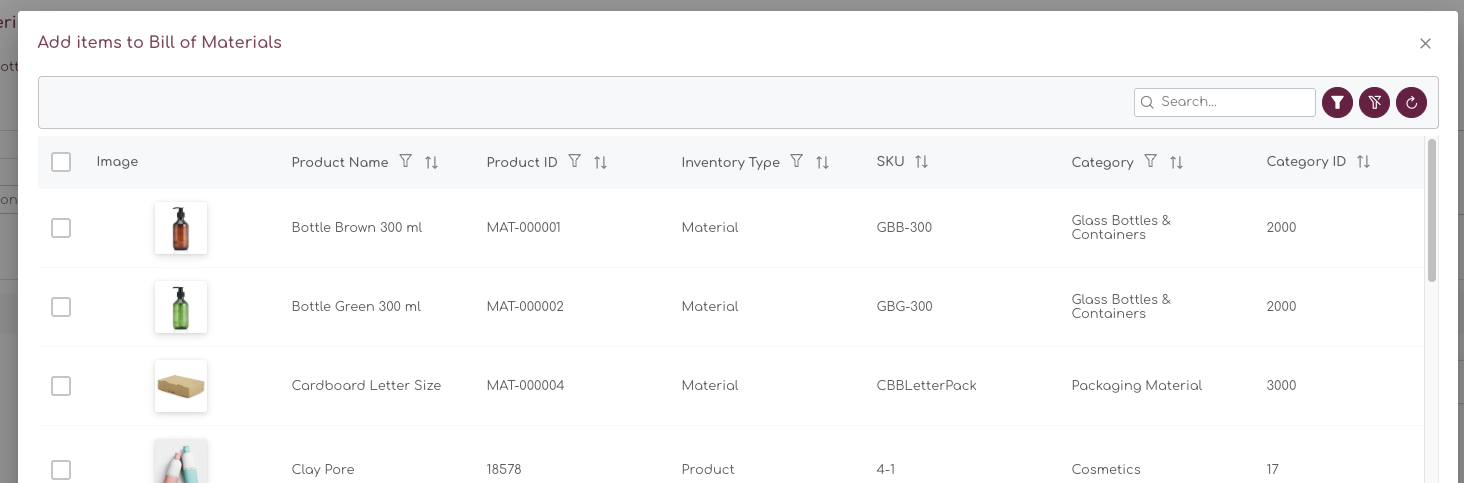Check the Bottle Brown 300 ml row
The image size is (1464, 483).
click(x=61, y=228)
